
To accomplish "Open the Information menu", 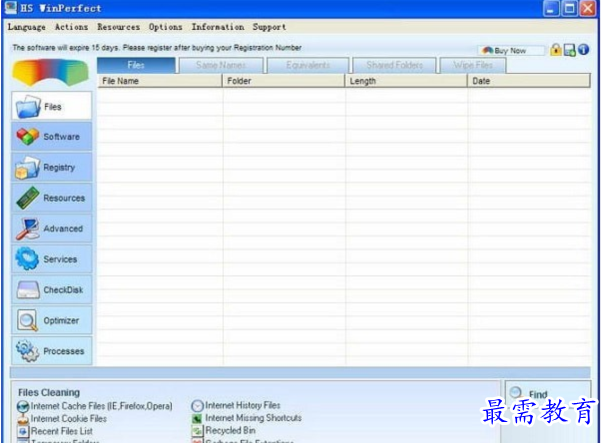I will pos(218,27).
